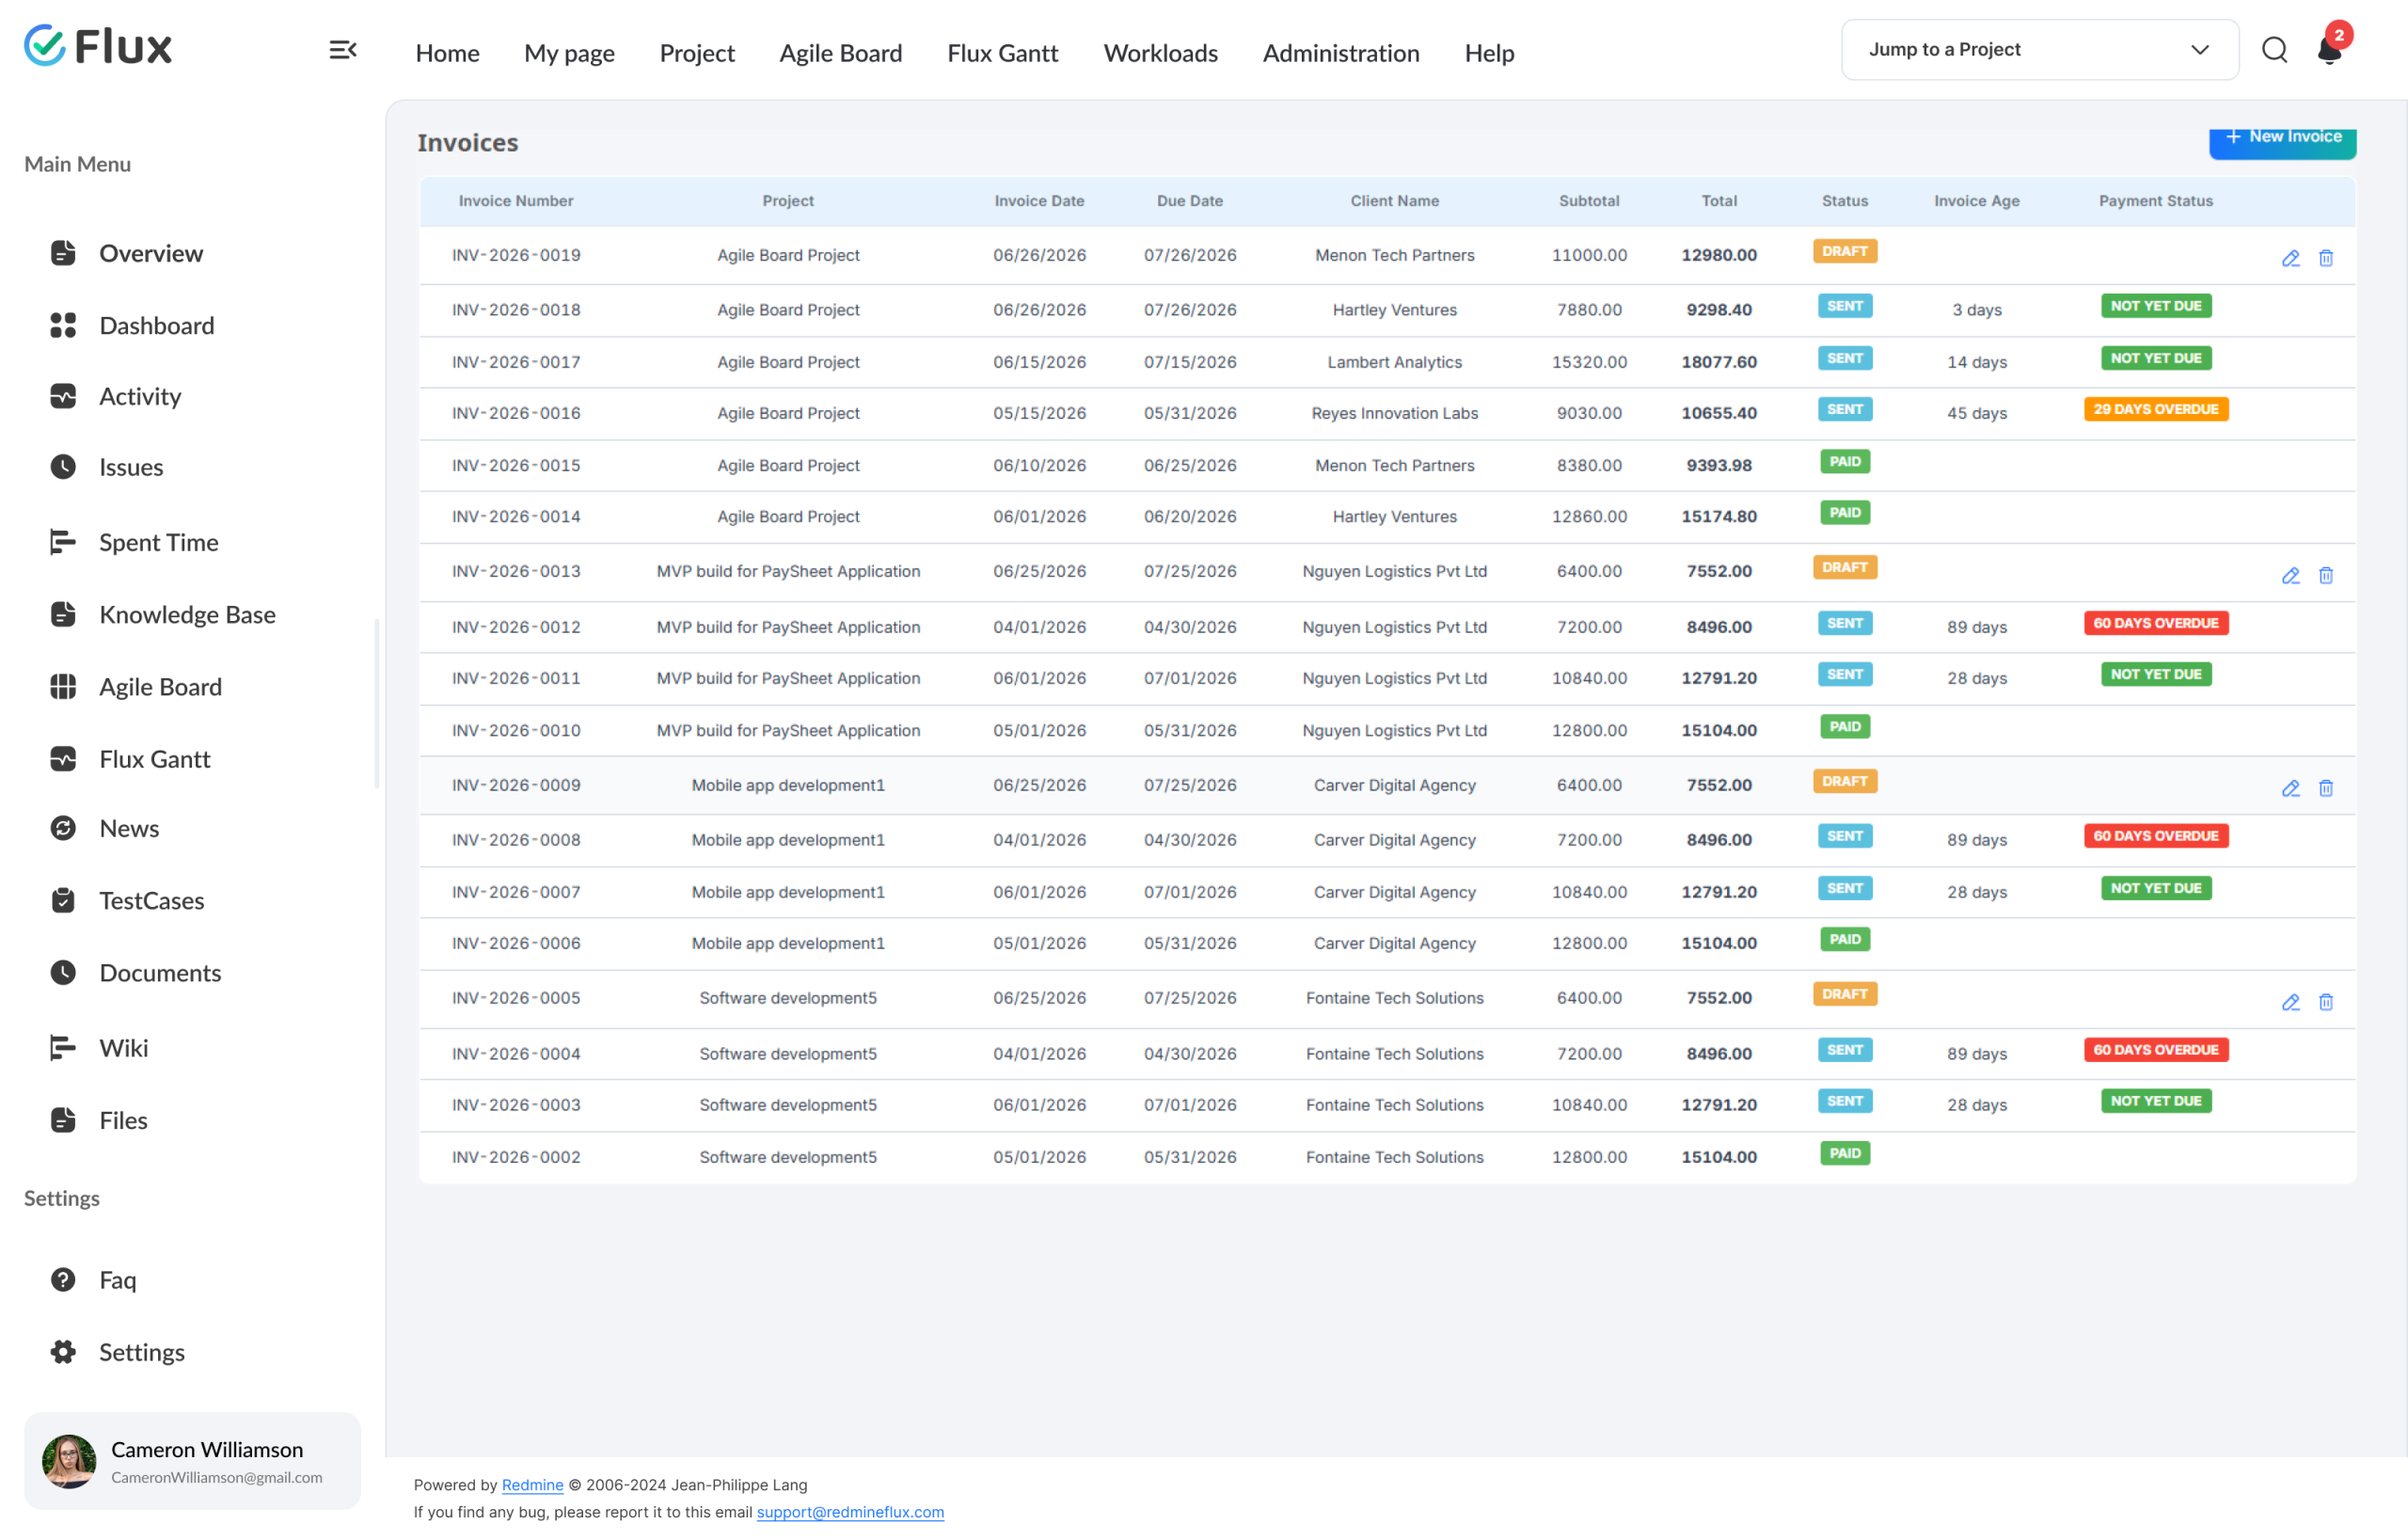Open the search magnifier icon
The image size is (2408, 1540).
point(2274,50)
